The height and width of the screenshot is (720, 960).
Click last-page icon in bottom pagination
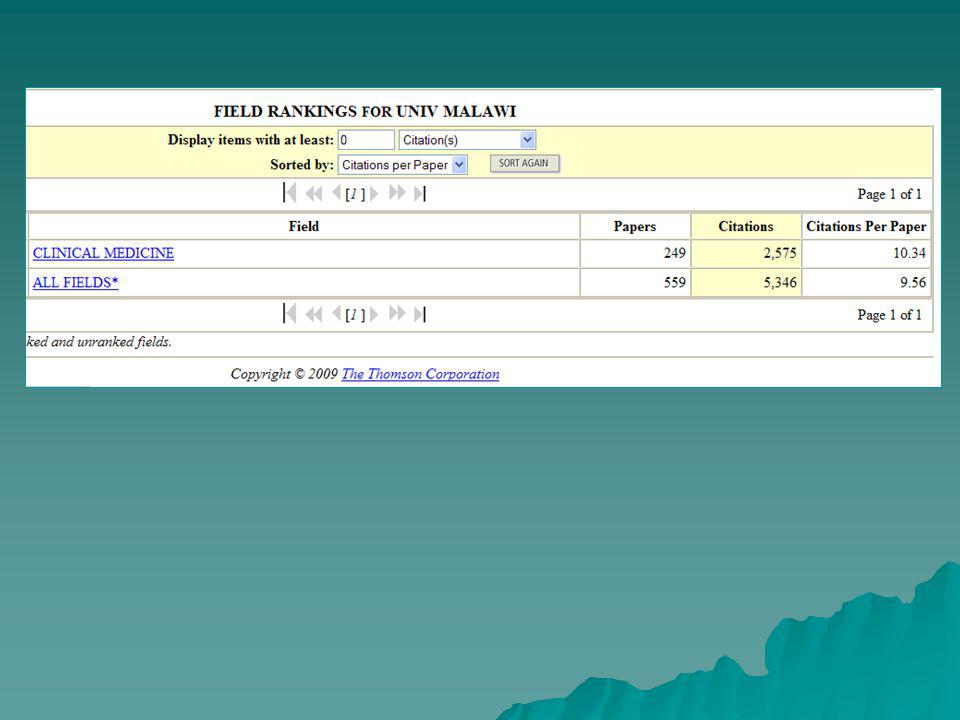[420, 314]
